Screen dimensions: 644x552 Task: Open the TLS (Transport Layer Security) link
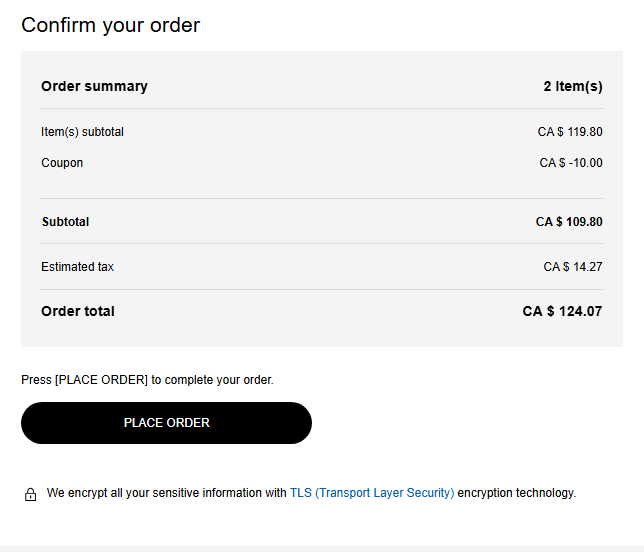coord(371,493)
